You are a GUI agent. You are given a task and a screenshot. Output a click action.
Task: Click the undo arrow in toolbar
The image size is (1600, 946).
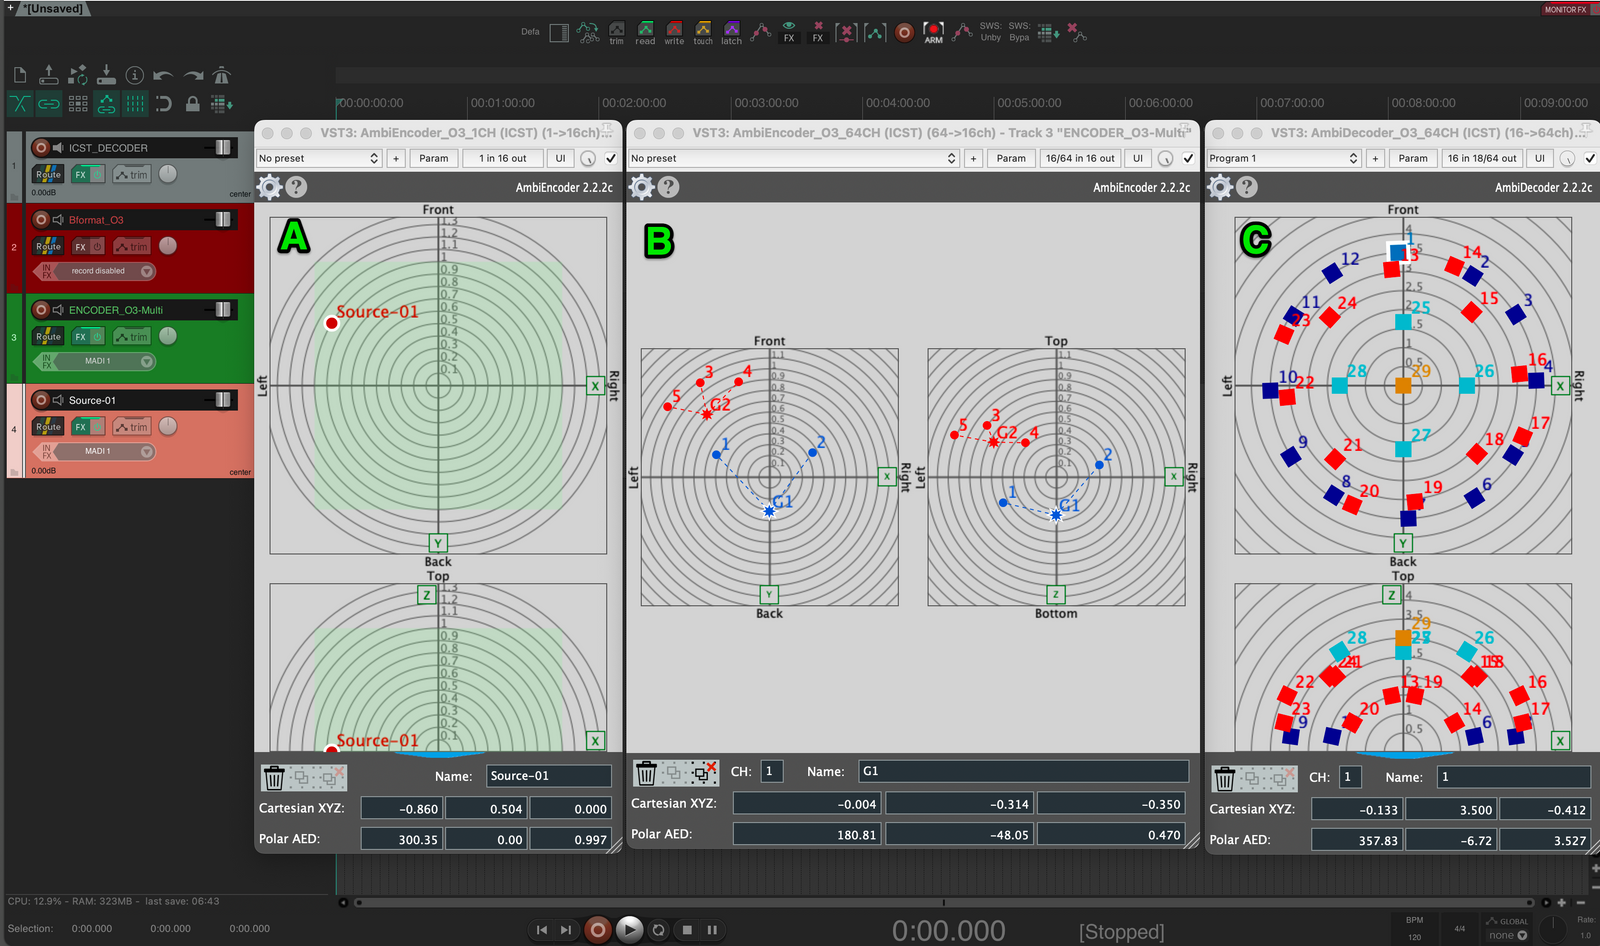tap(164, 76)
